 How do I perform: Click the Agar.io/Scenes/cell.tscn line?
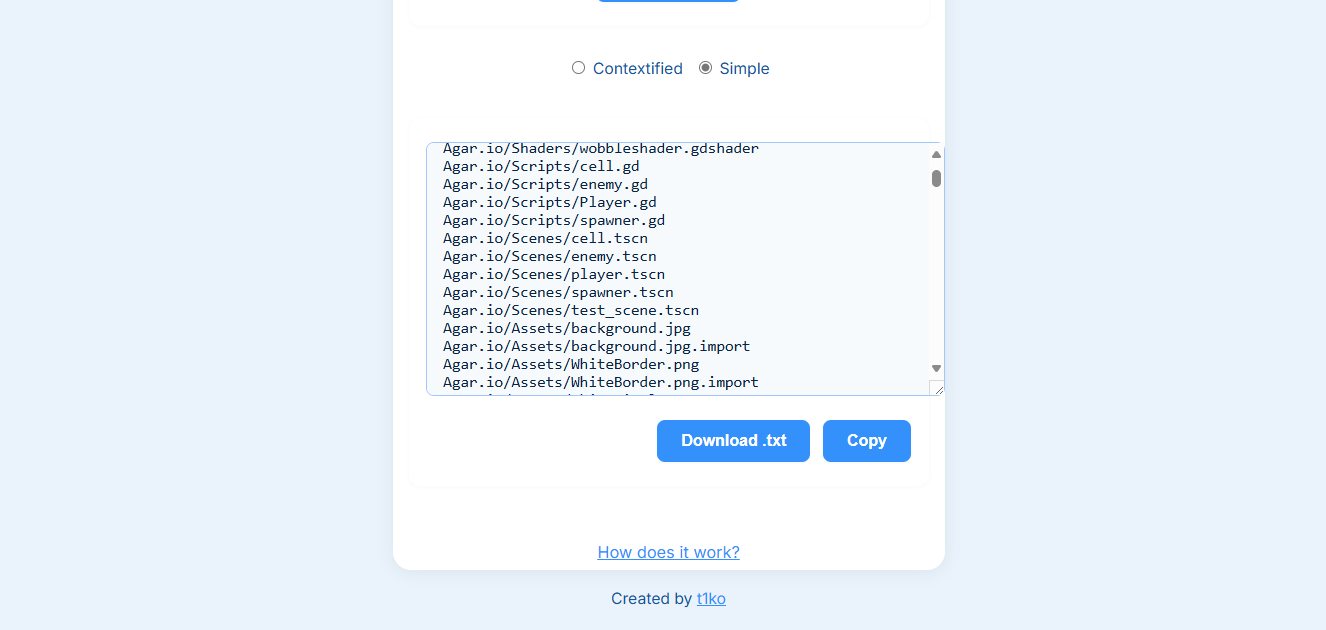pos(545,238)
